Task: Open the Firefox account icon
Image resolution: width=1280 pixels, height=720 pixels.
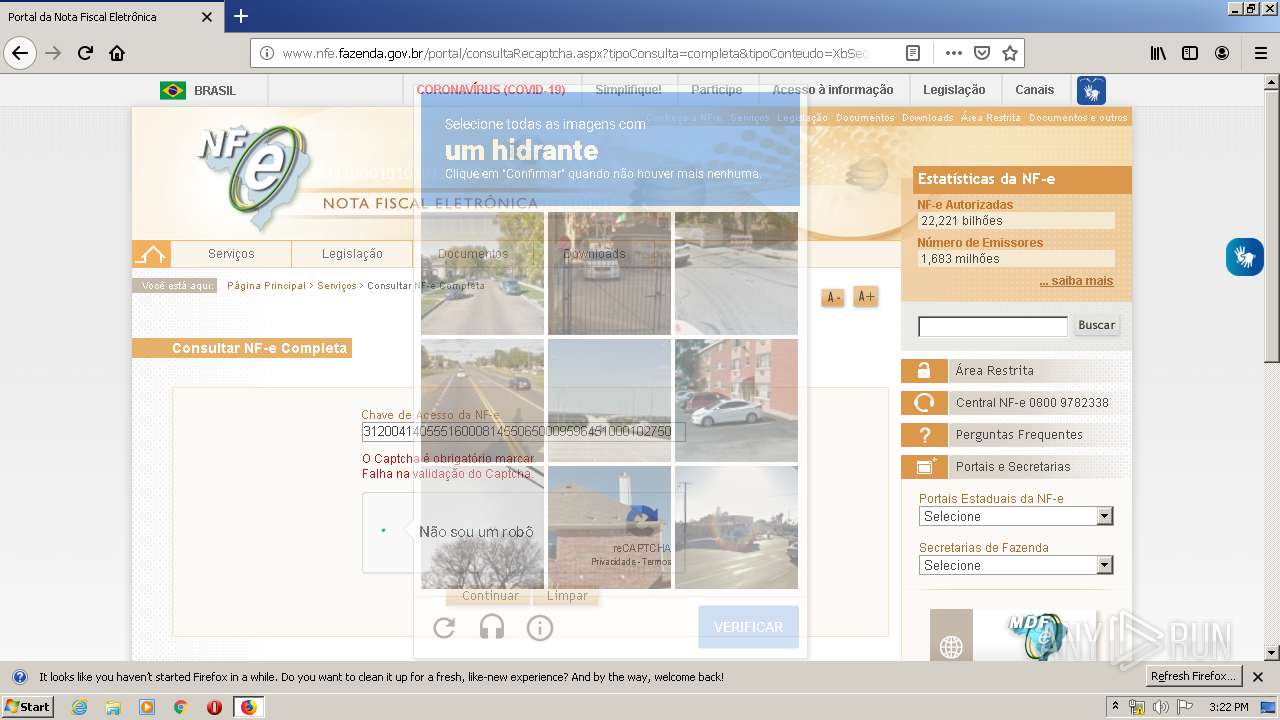Action: 1222,53
